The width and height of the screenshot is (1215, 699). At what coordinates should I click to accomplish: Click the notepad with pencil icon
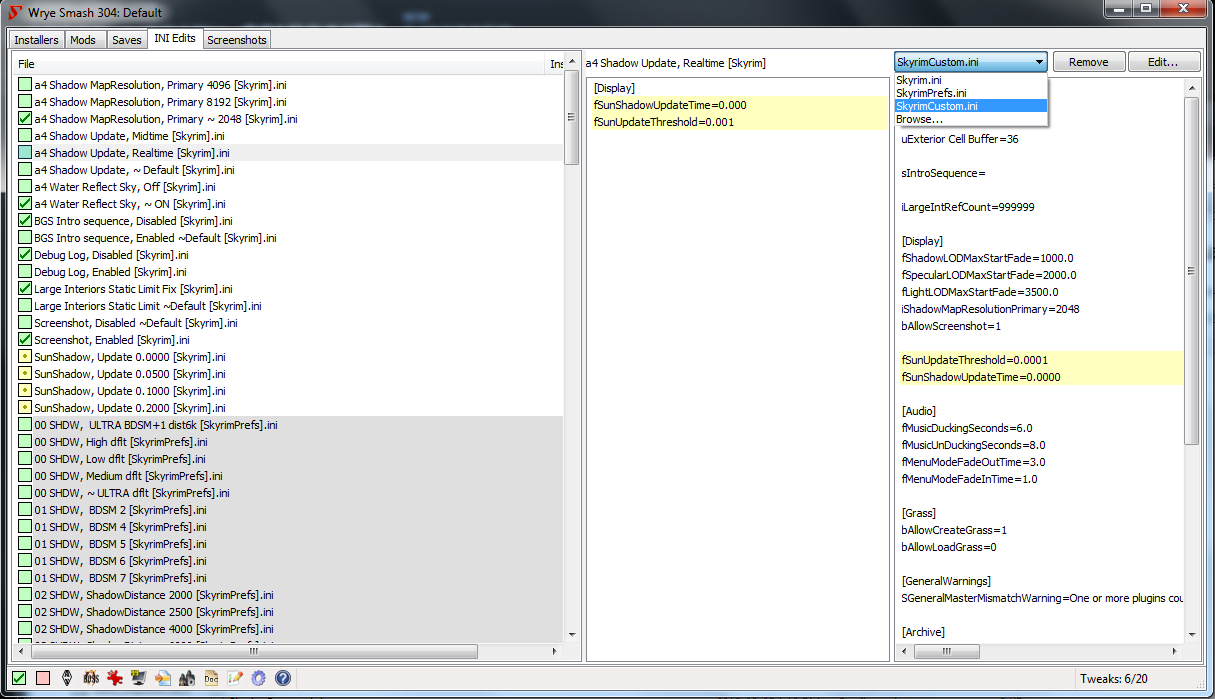[235, 678]
